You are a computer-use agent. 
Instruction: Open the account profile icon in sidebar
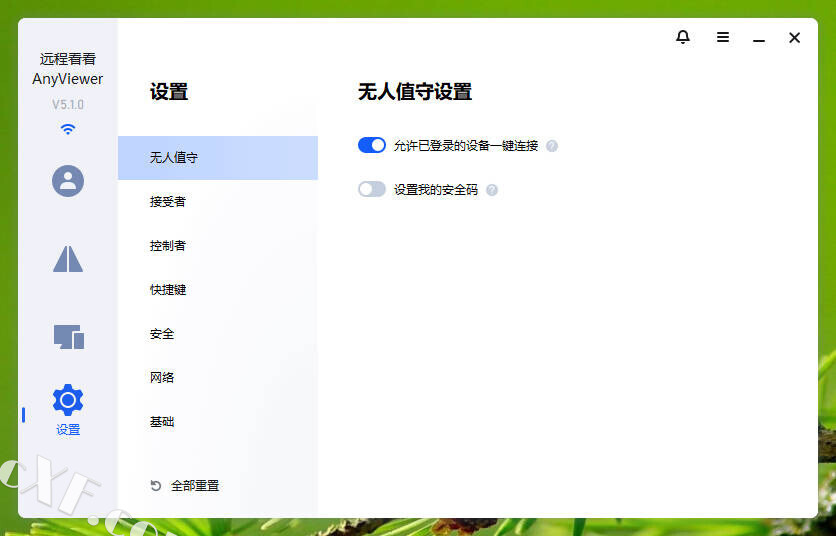[68, 181]
